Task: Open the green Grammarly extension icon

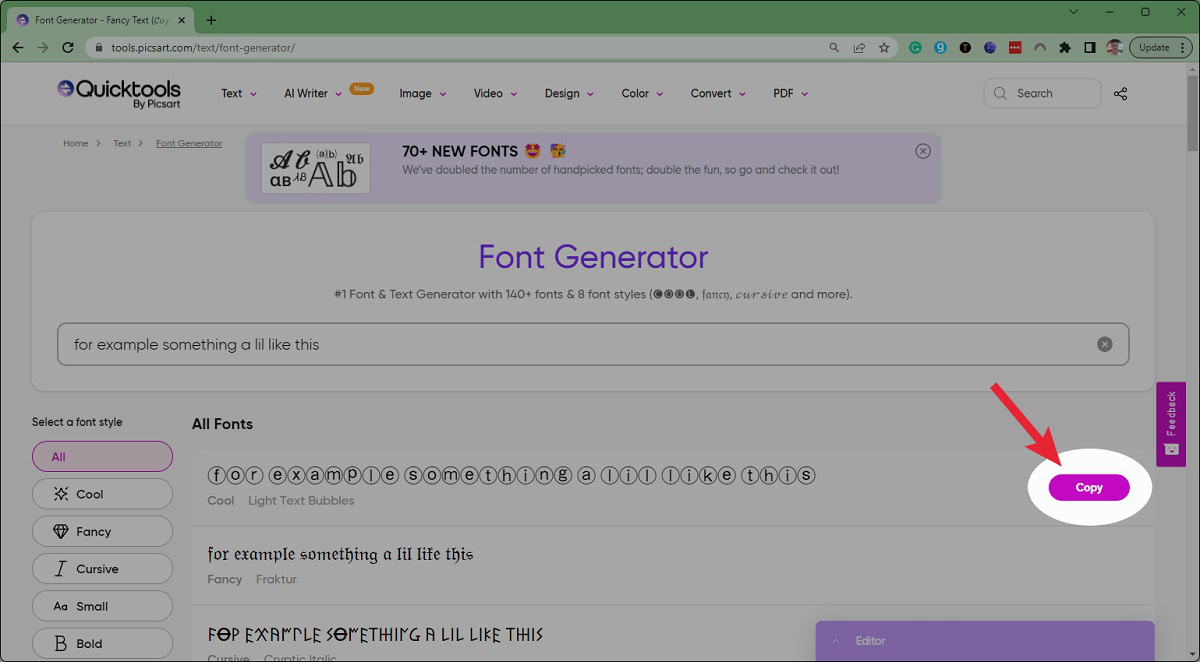Action: tap(915, 47)
